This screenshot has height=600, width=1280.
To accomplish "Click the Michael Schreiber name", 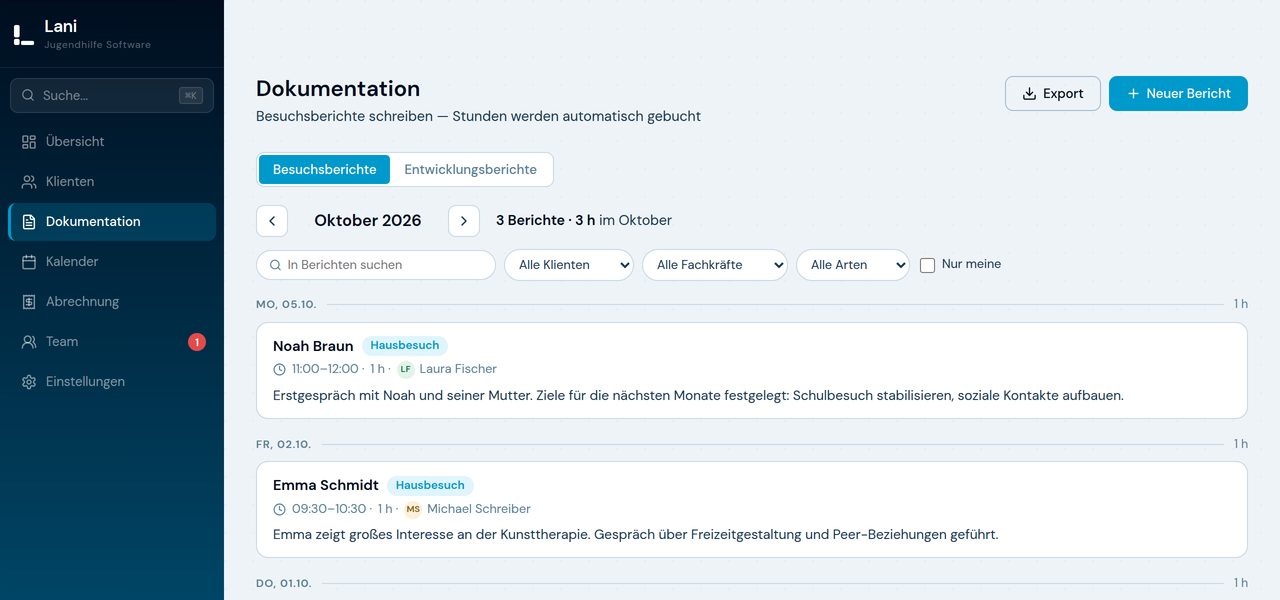I will point(479,509).
